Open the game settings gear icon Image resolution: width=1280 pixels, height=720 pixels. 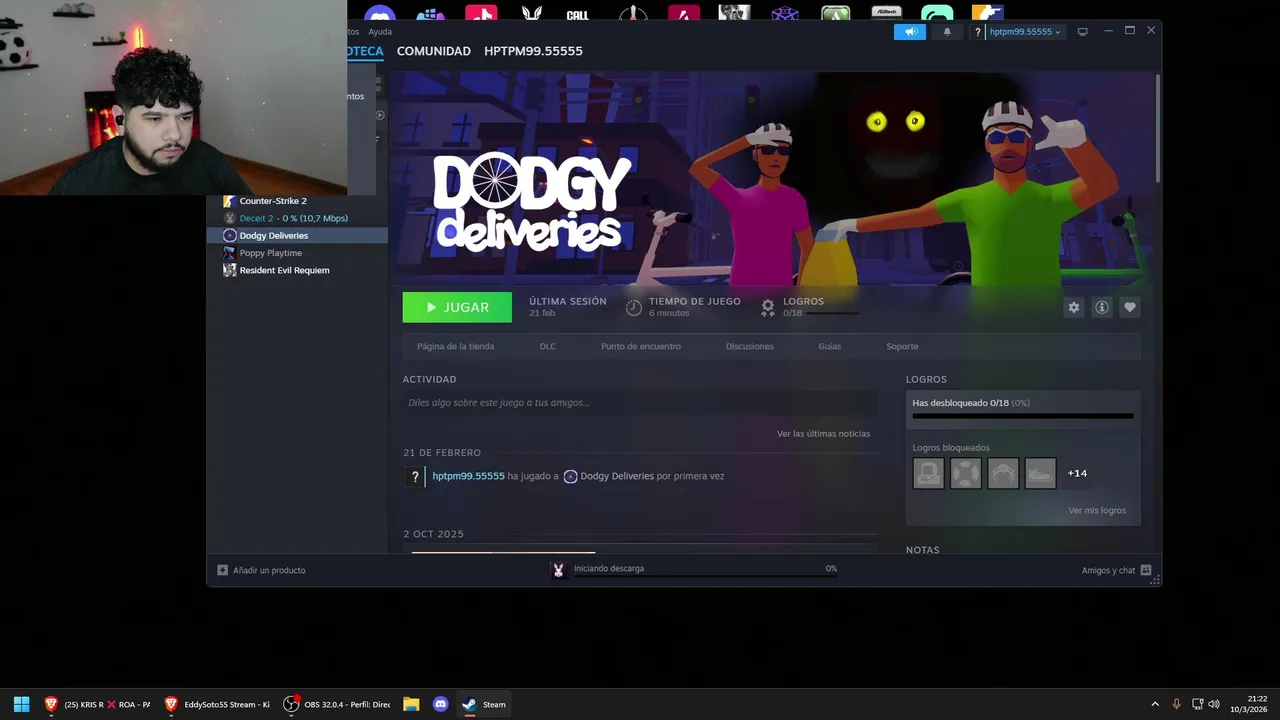click(x=1074, y=307)
